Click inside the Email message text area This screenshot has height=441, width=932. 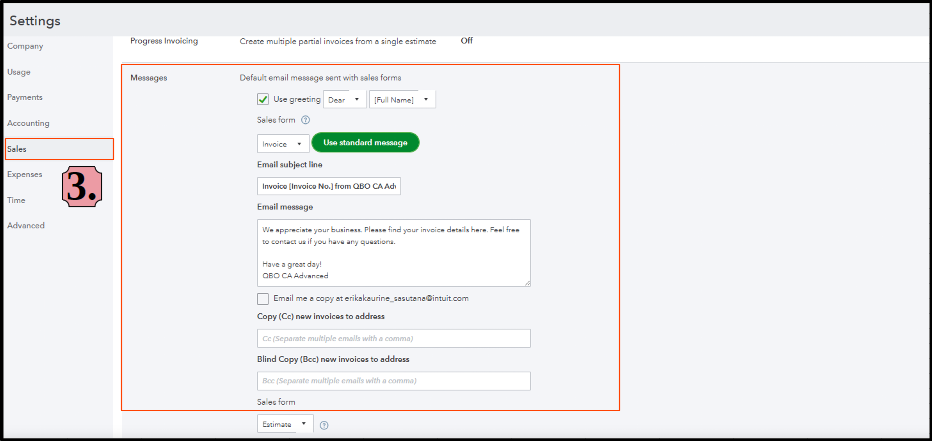pyautogui.click(x=394, y=253)
